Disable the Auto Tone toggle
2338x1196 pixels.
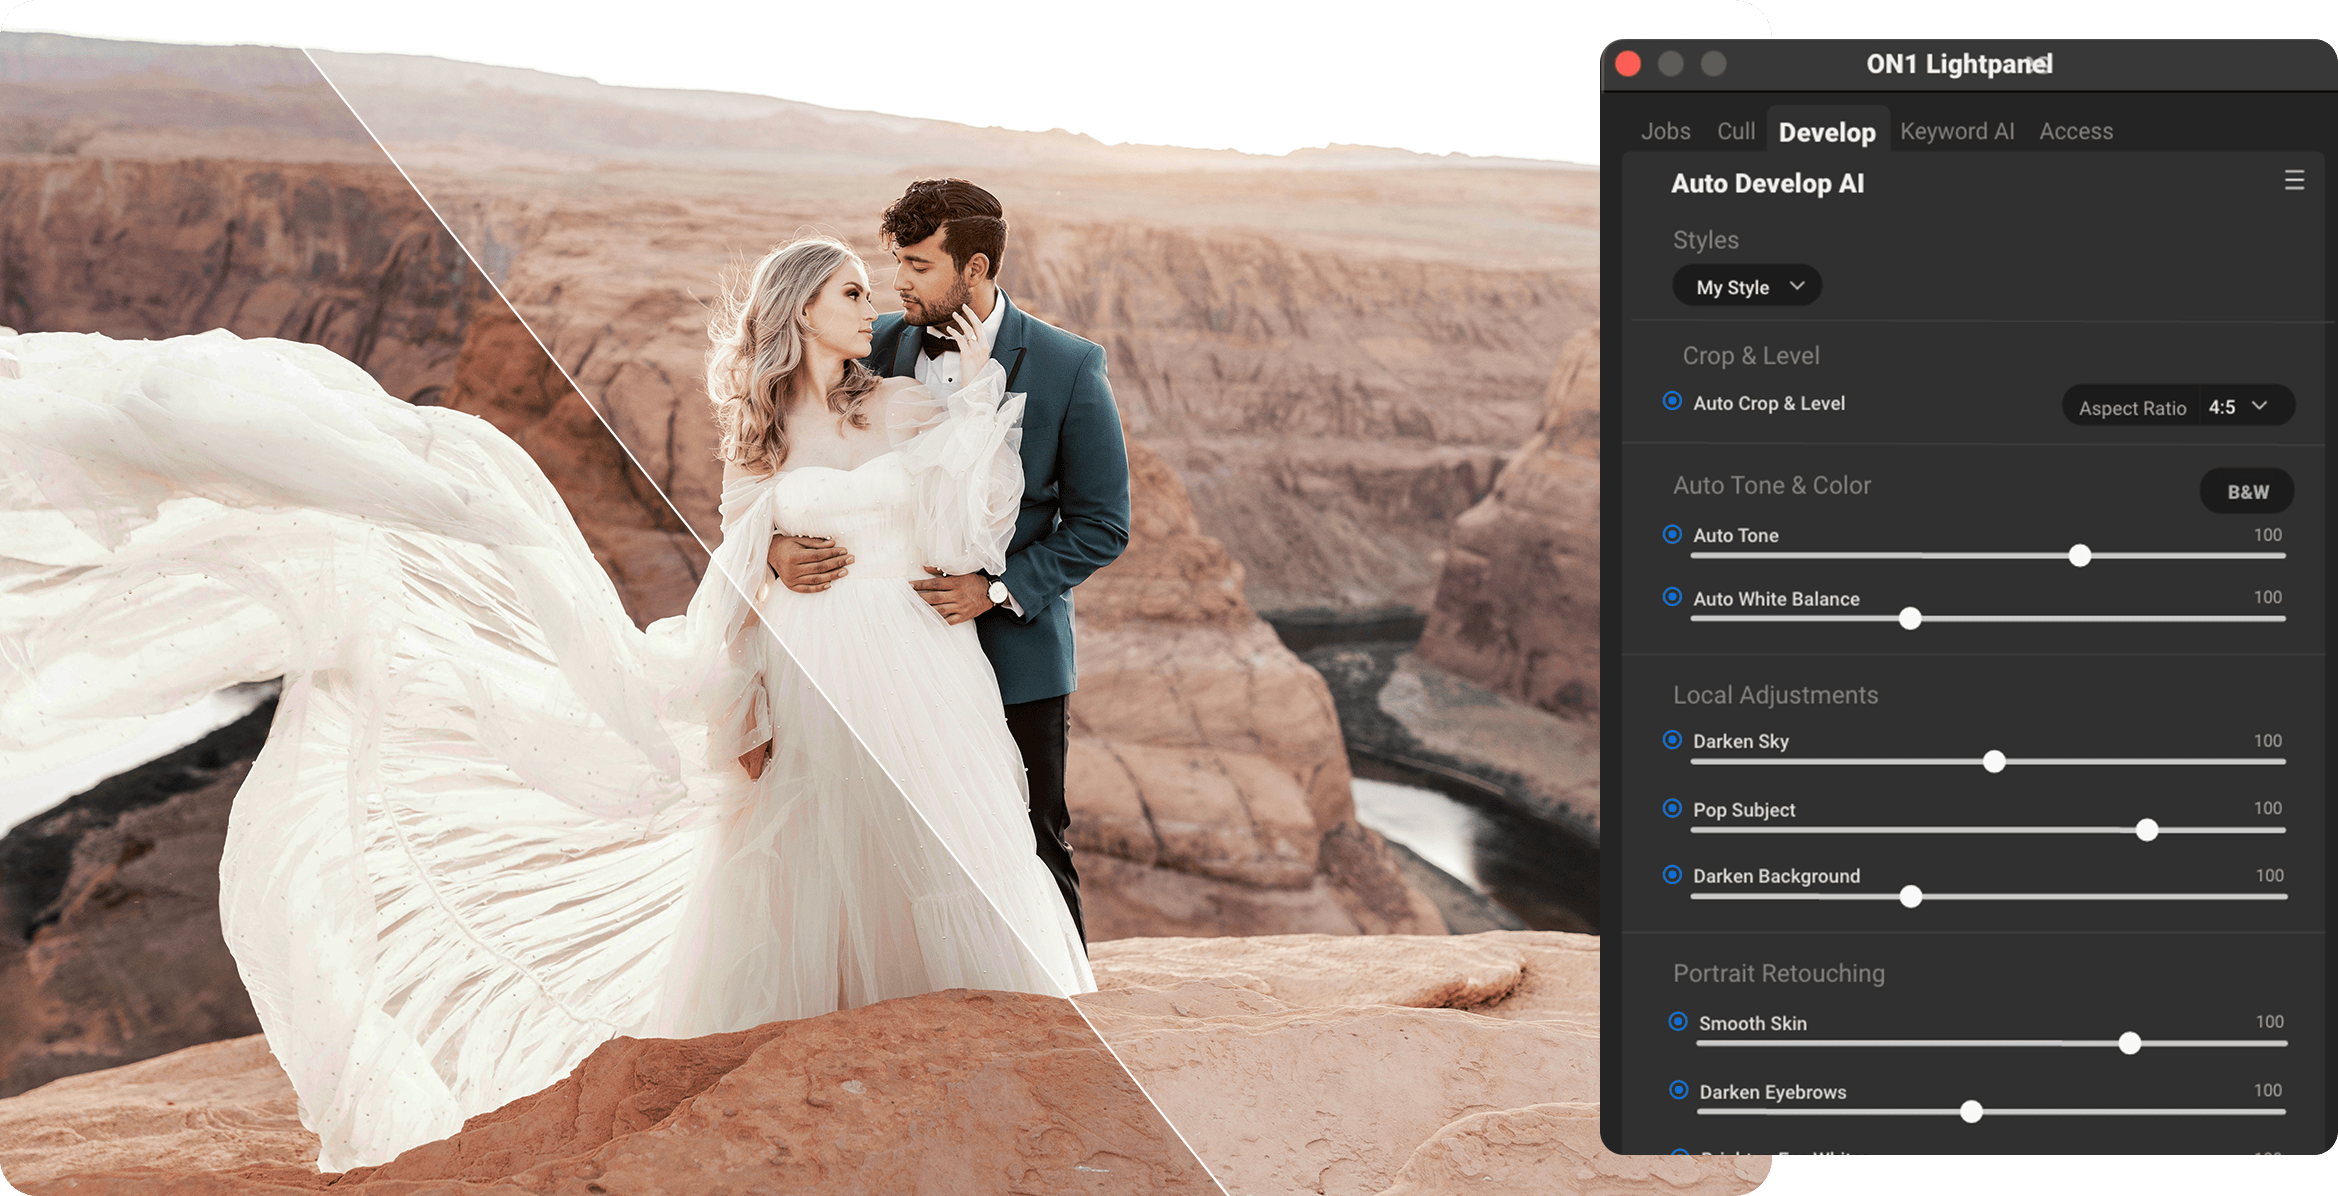(x=1672, y=534)
